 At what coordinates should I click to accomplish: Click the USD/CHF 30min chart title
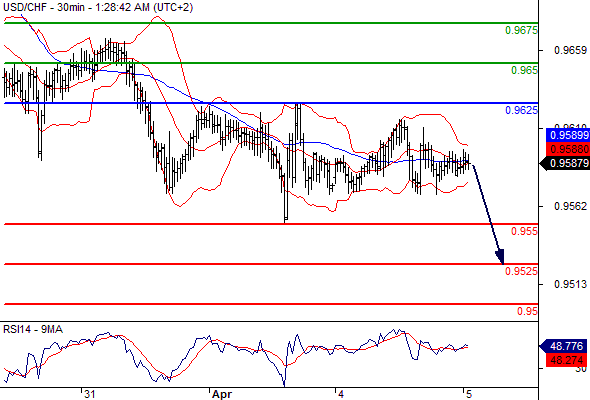pyautogui.click(x=98, y=7)
